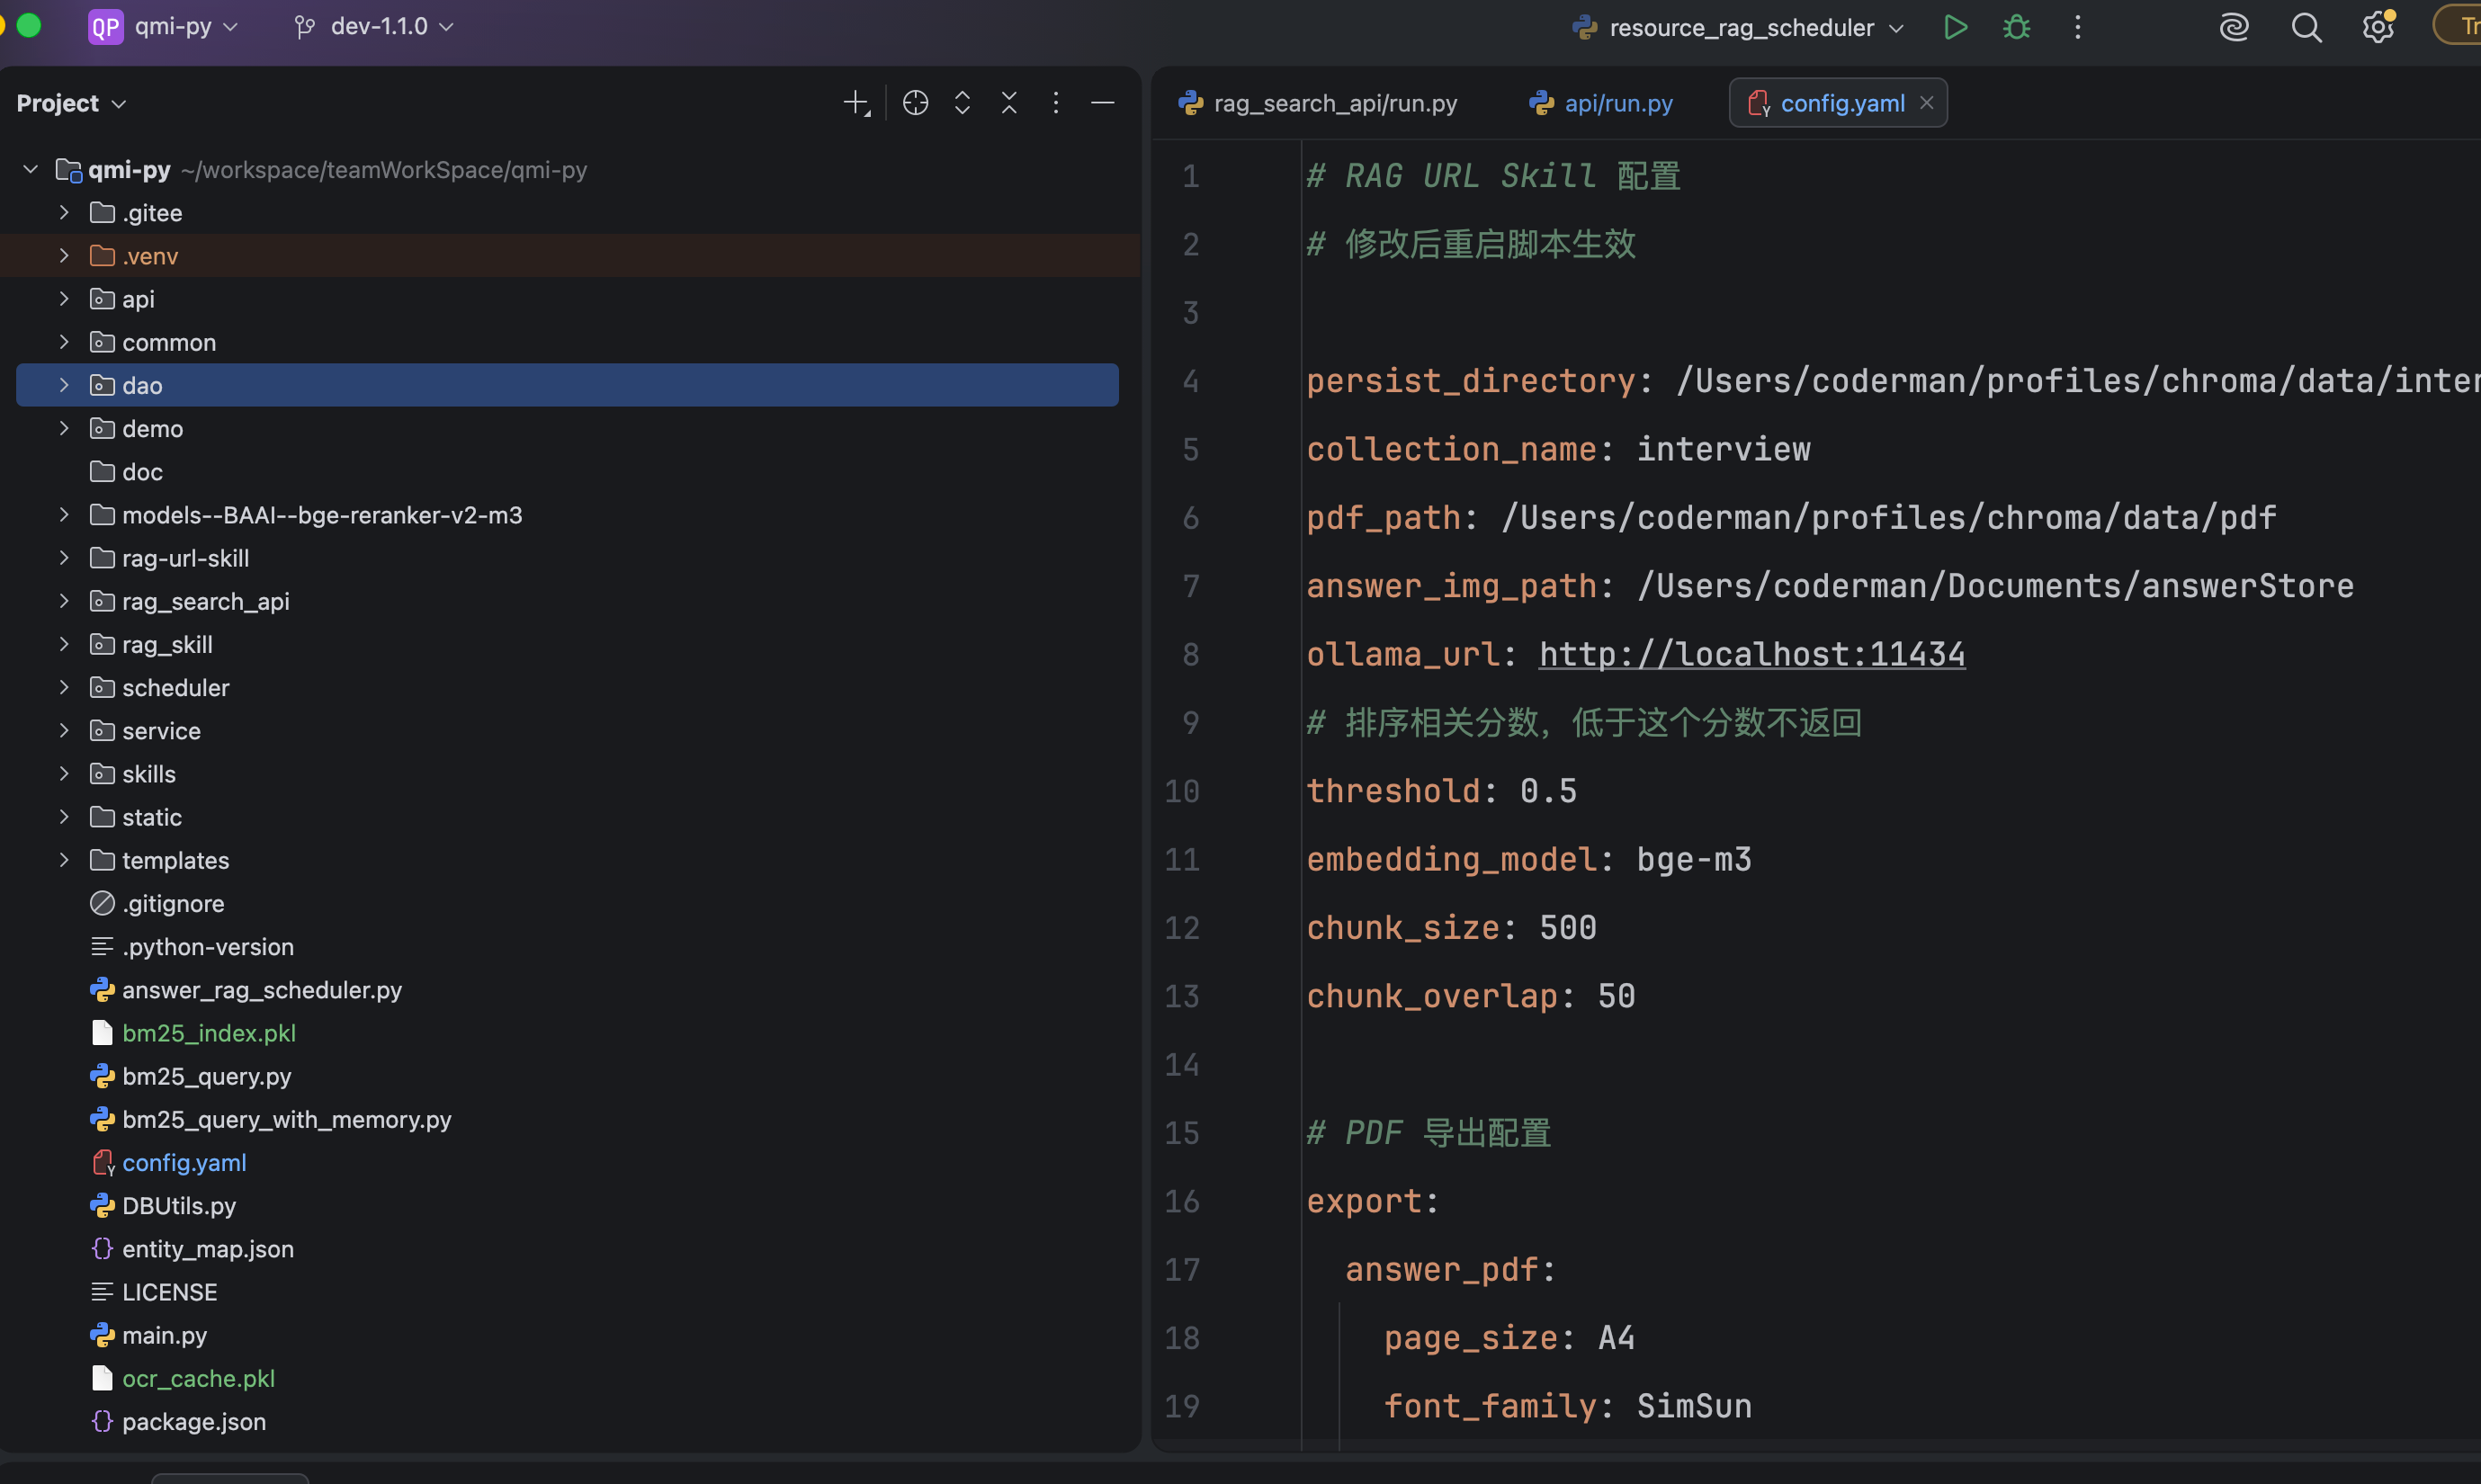Screen dimensions: 2481x1484
Task: Expand the dao folder
Action: [64, 385]
